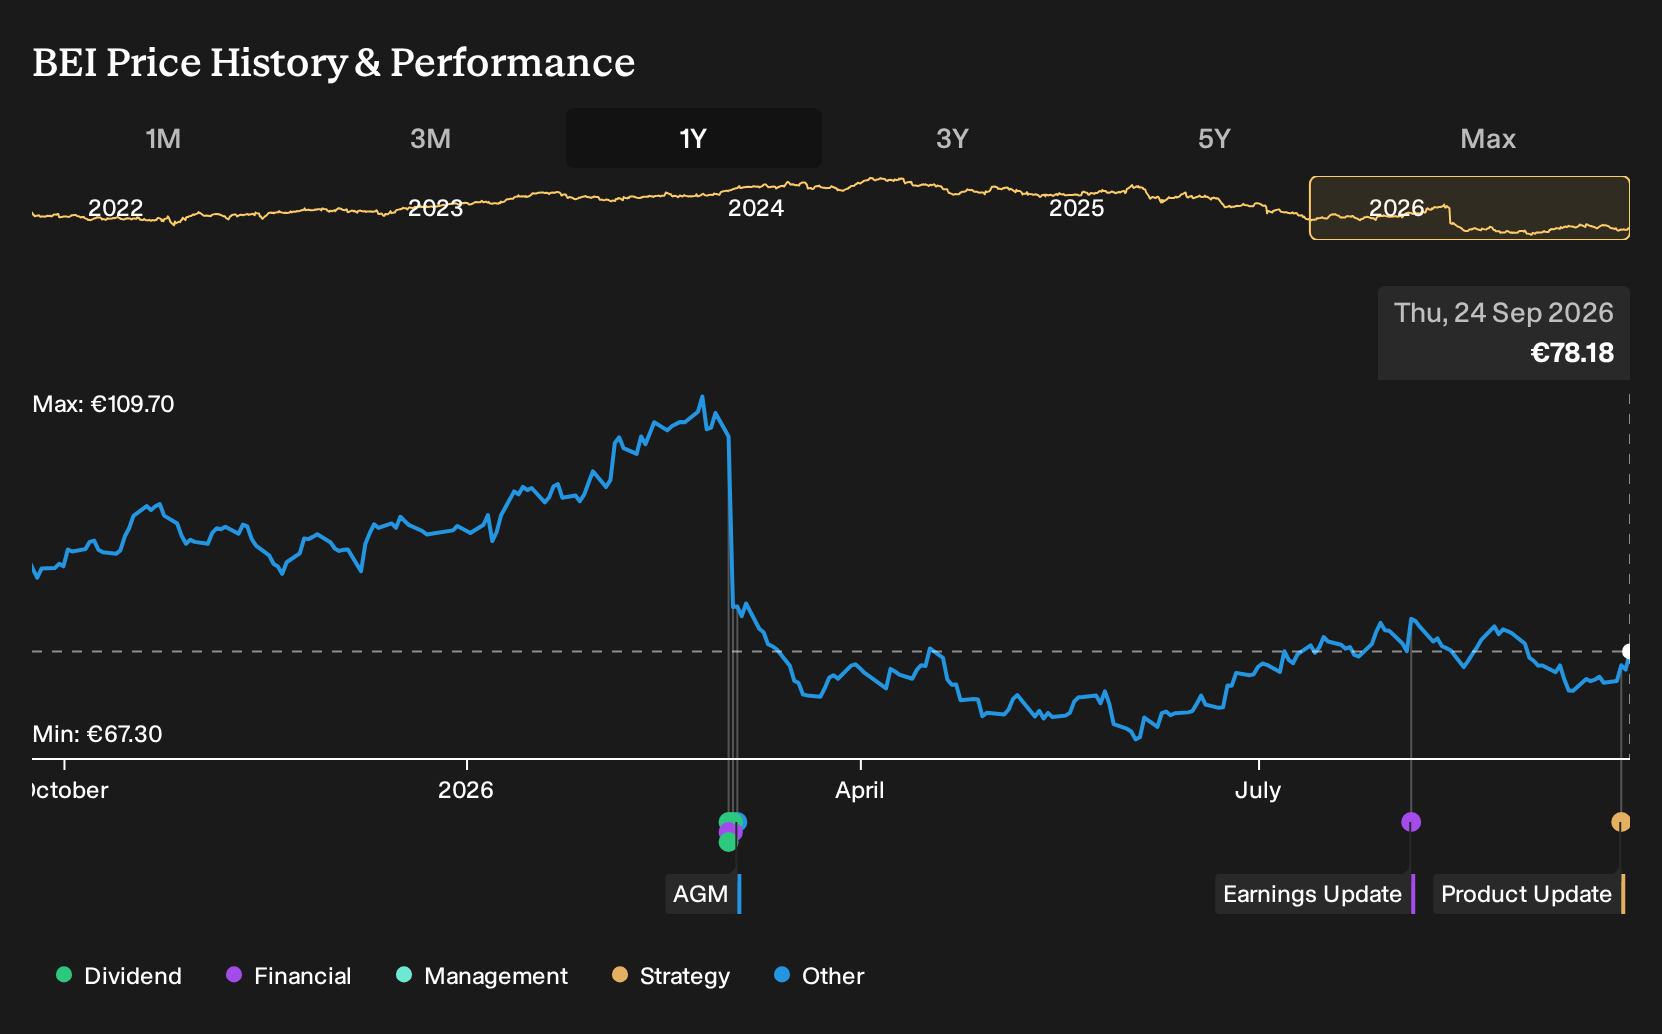
Task: Click the 2023 label in overview chart
Action: coord(436,208)
